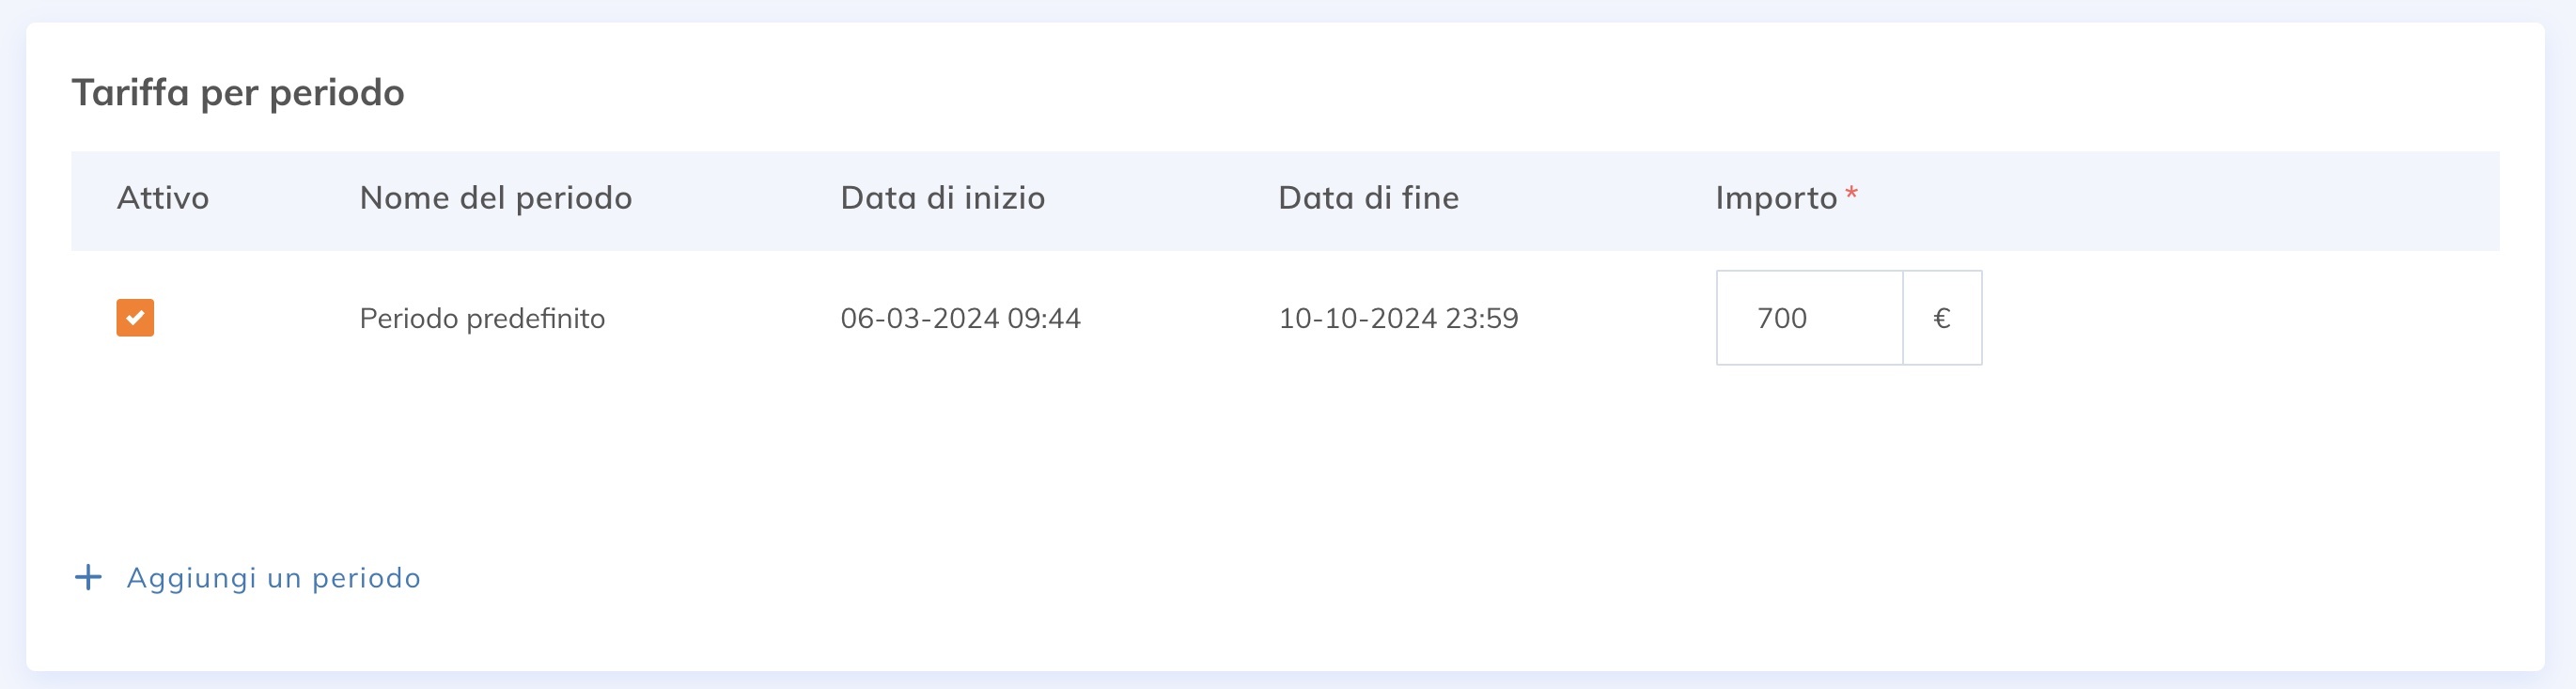The width and height of the screenshot is (2576, 689).
Task: Click the blank header area right of Importo
Action: [x=2180, y=198]
